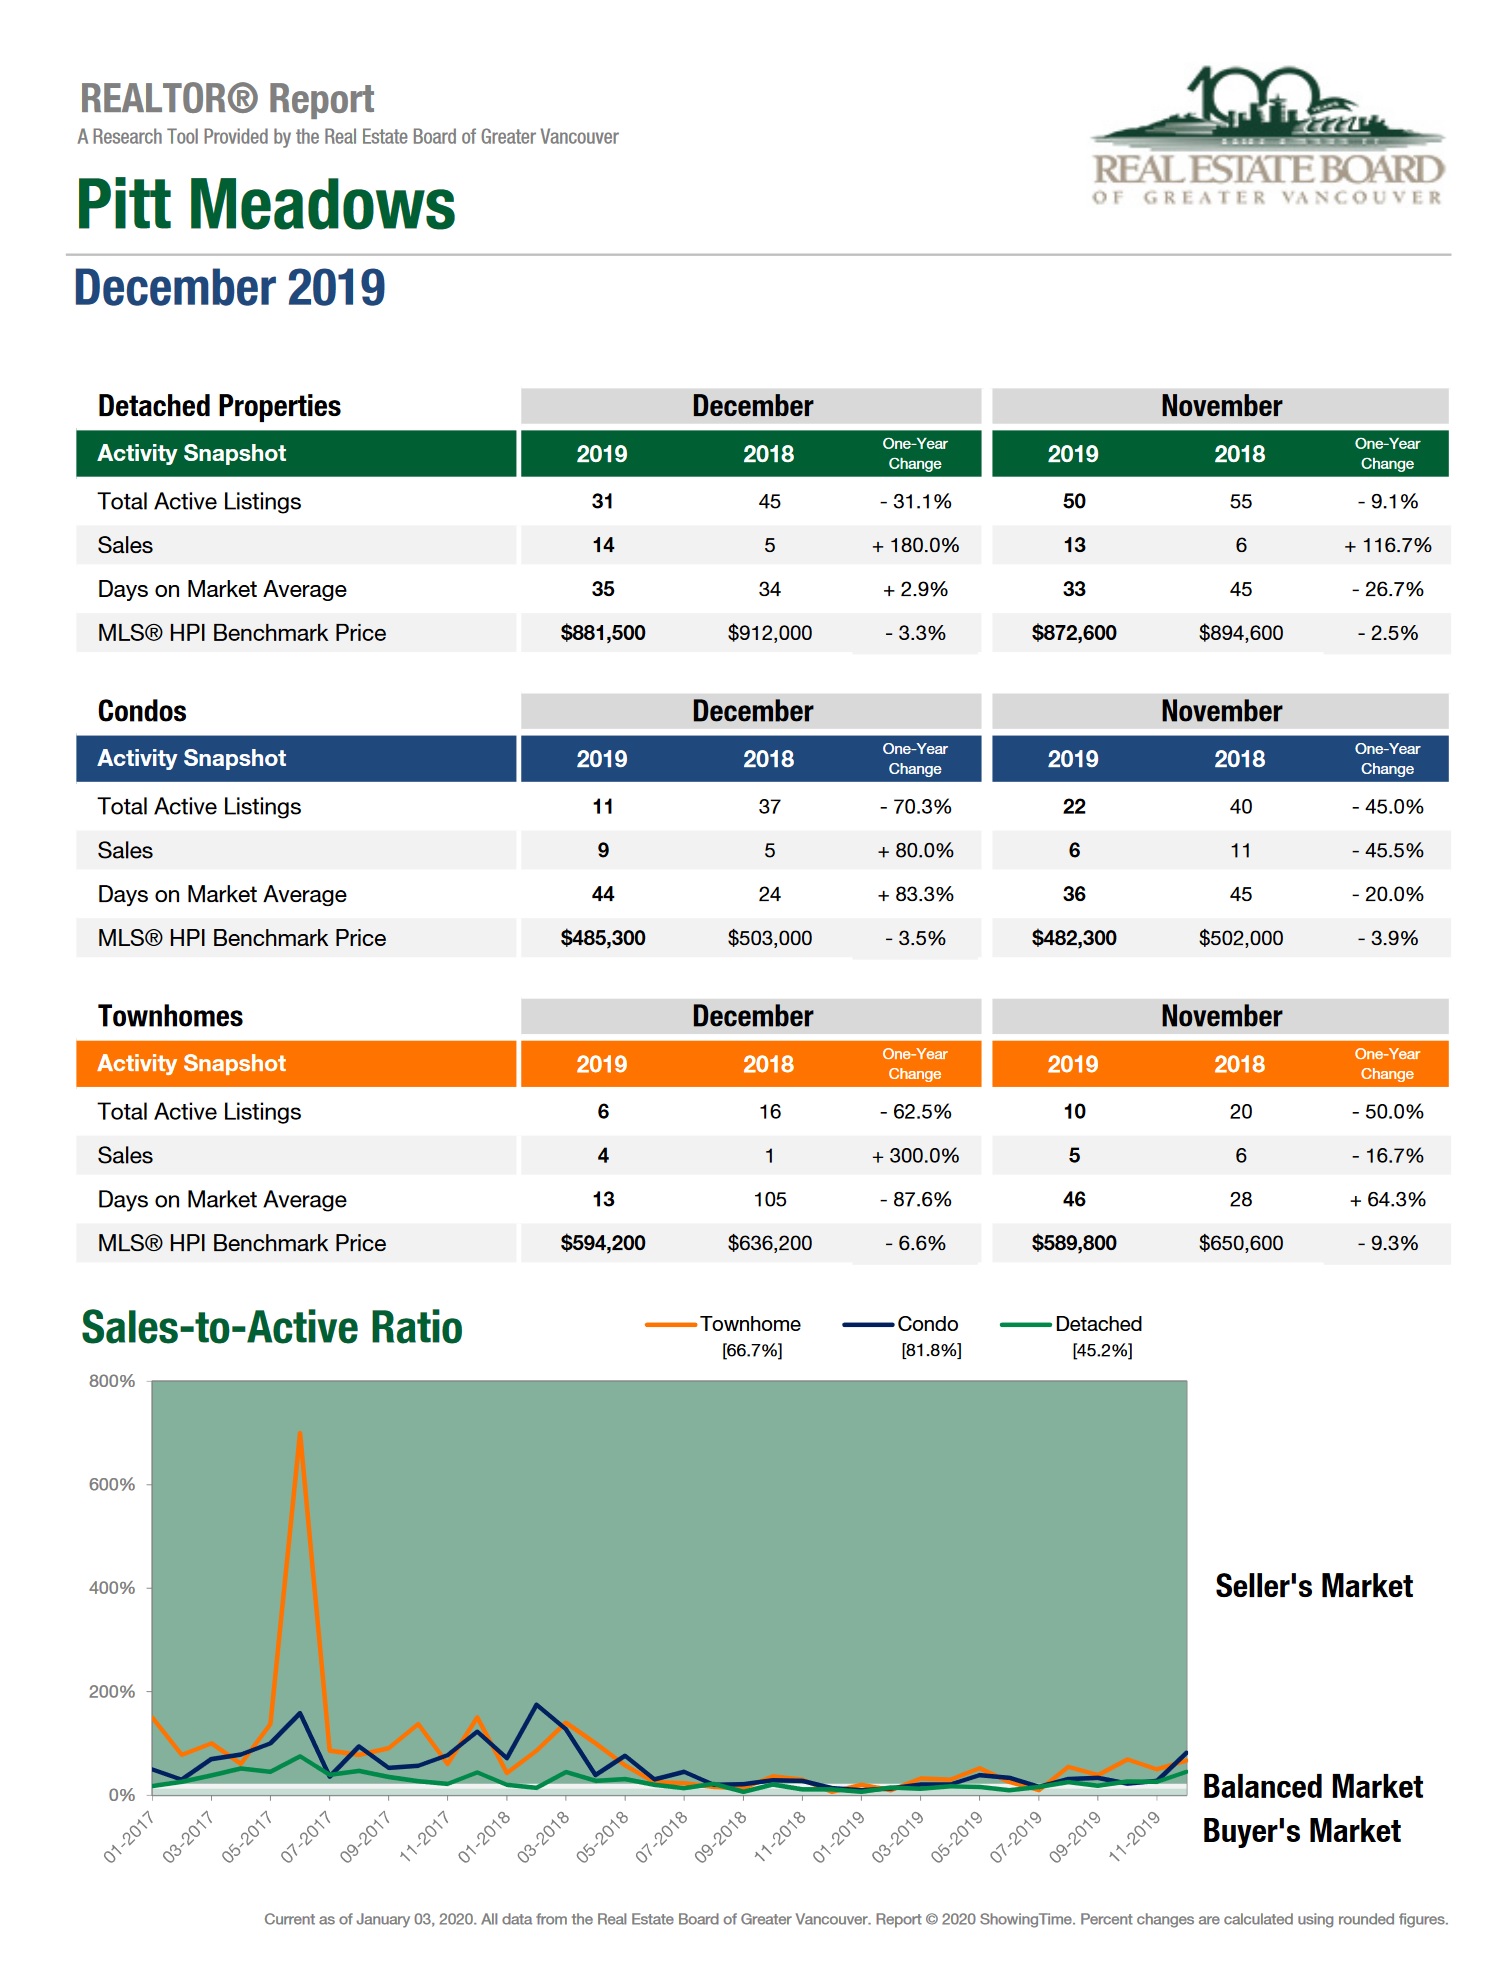Click the Buyer's Market label

coord(1301,1831)
